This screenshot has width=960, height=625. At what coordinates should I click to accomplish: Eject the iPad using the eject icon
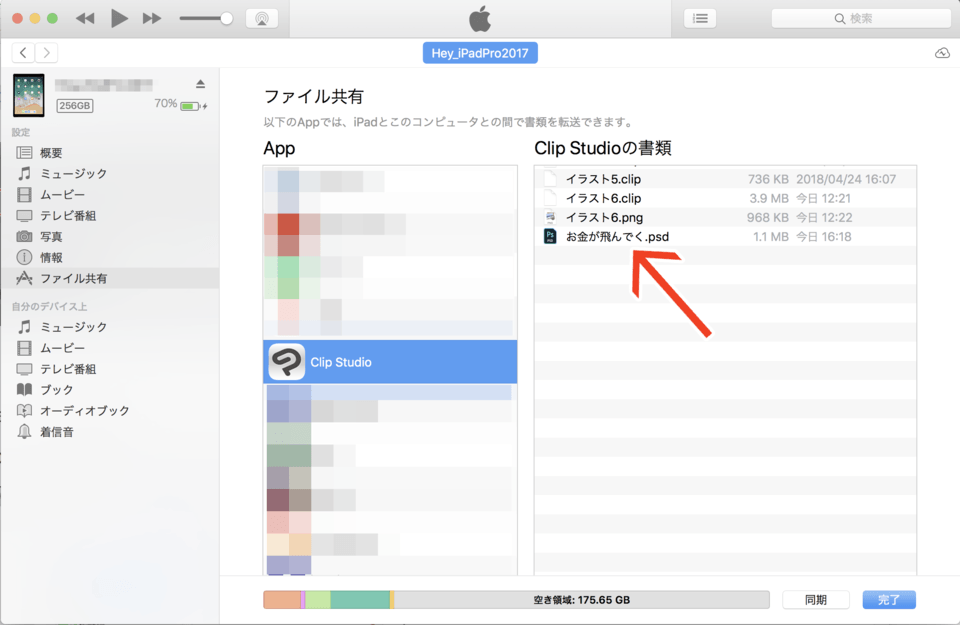point(200,83)
